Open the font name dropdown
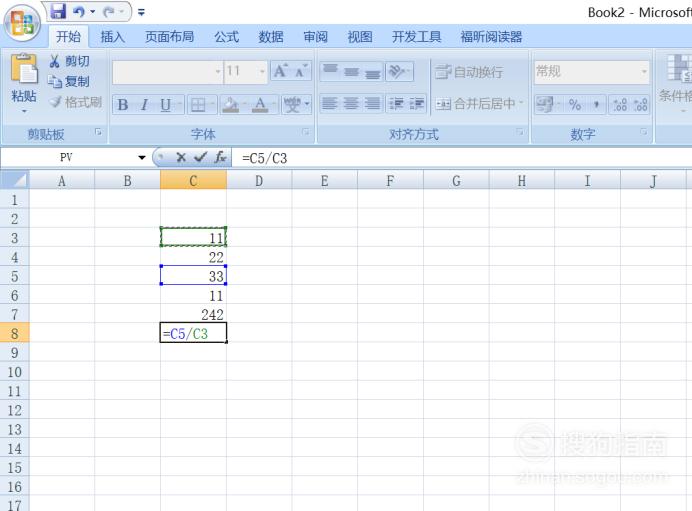Screen dimensions: 692x511 click(218, 71)
